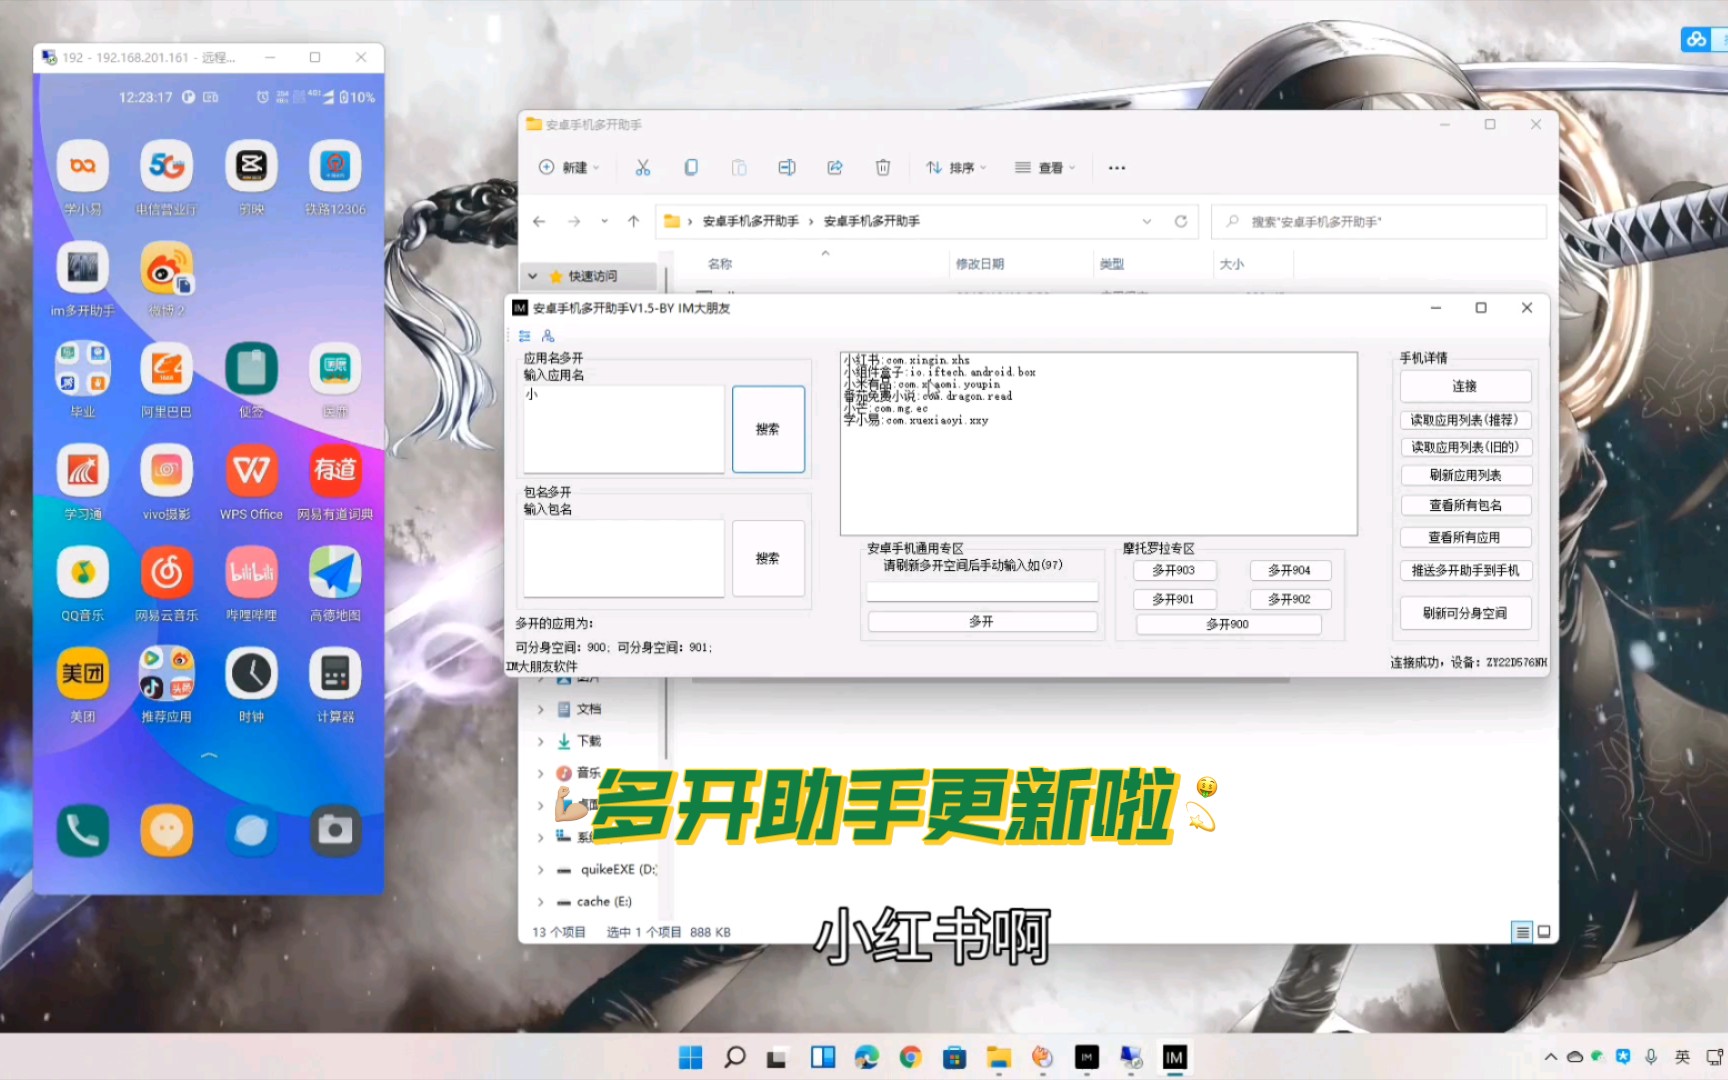1728x1080 pixels.
Task: Open the Explorer more options (...) menu
Action: 1117,167
